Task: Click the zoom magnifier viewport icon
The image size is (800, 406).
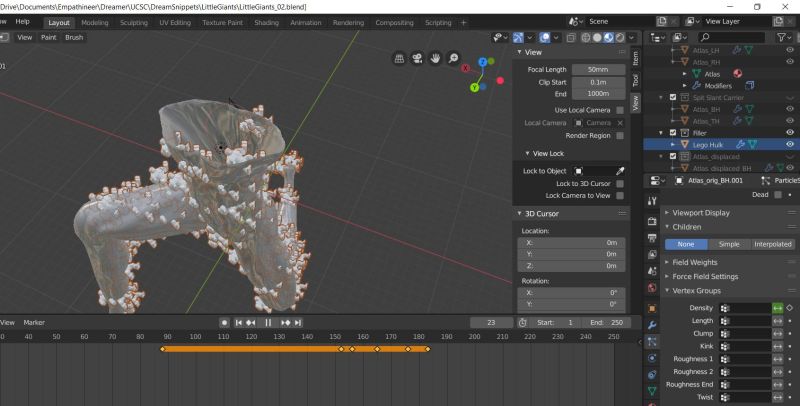Action: 454,60
